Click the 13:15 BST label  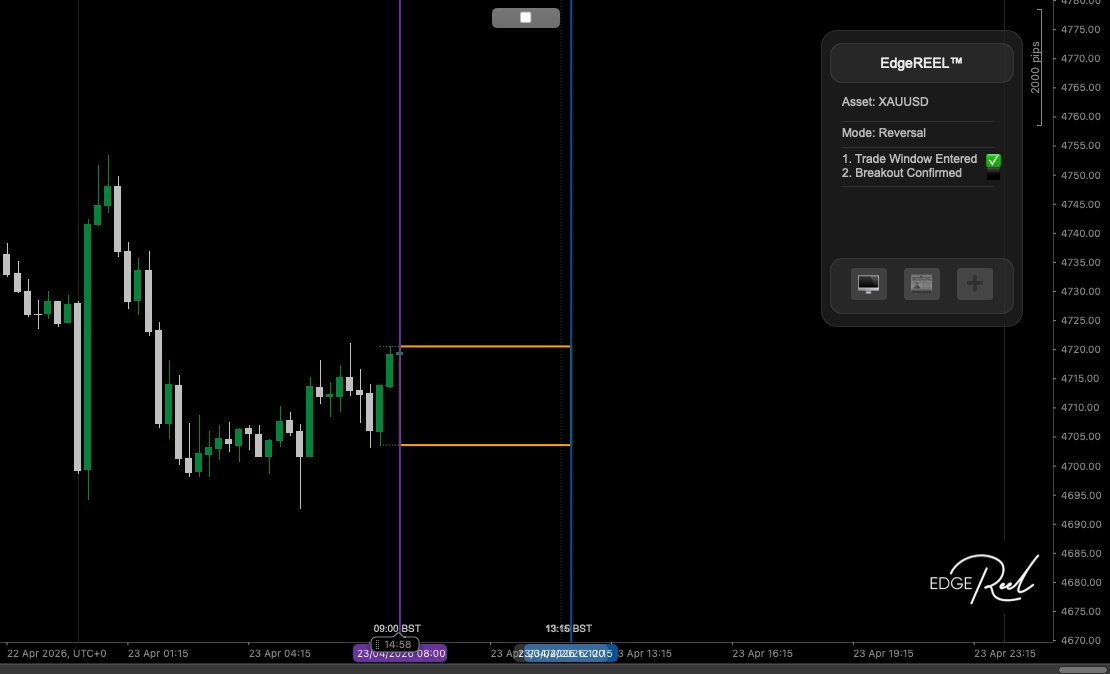coord(568,628)
